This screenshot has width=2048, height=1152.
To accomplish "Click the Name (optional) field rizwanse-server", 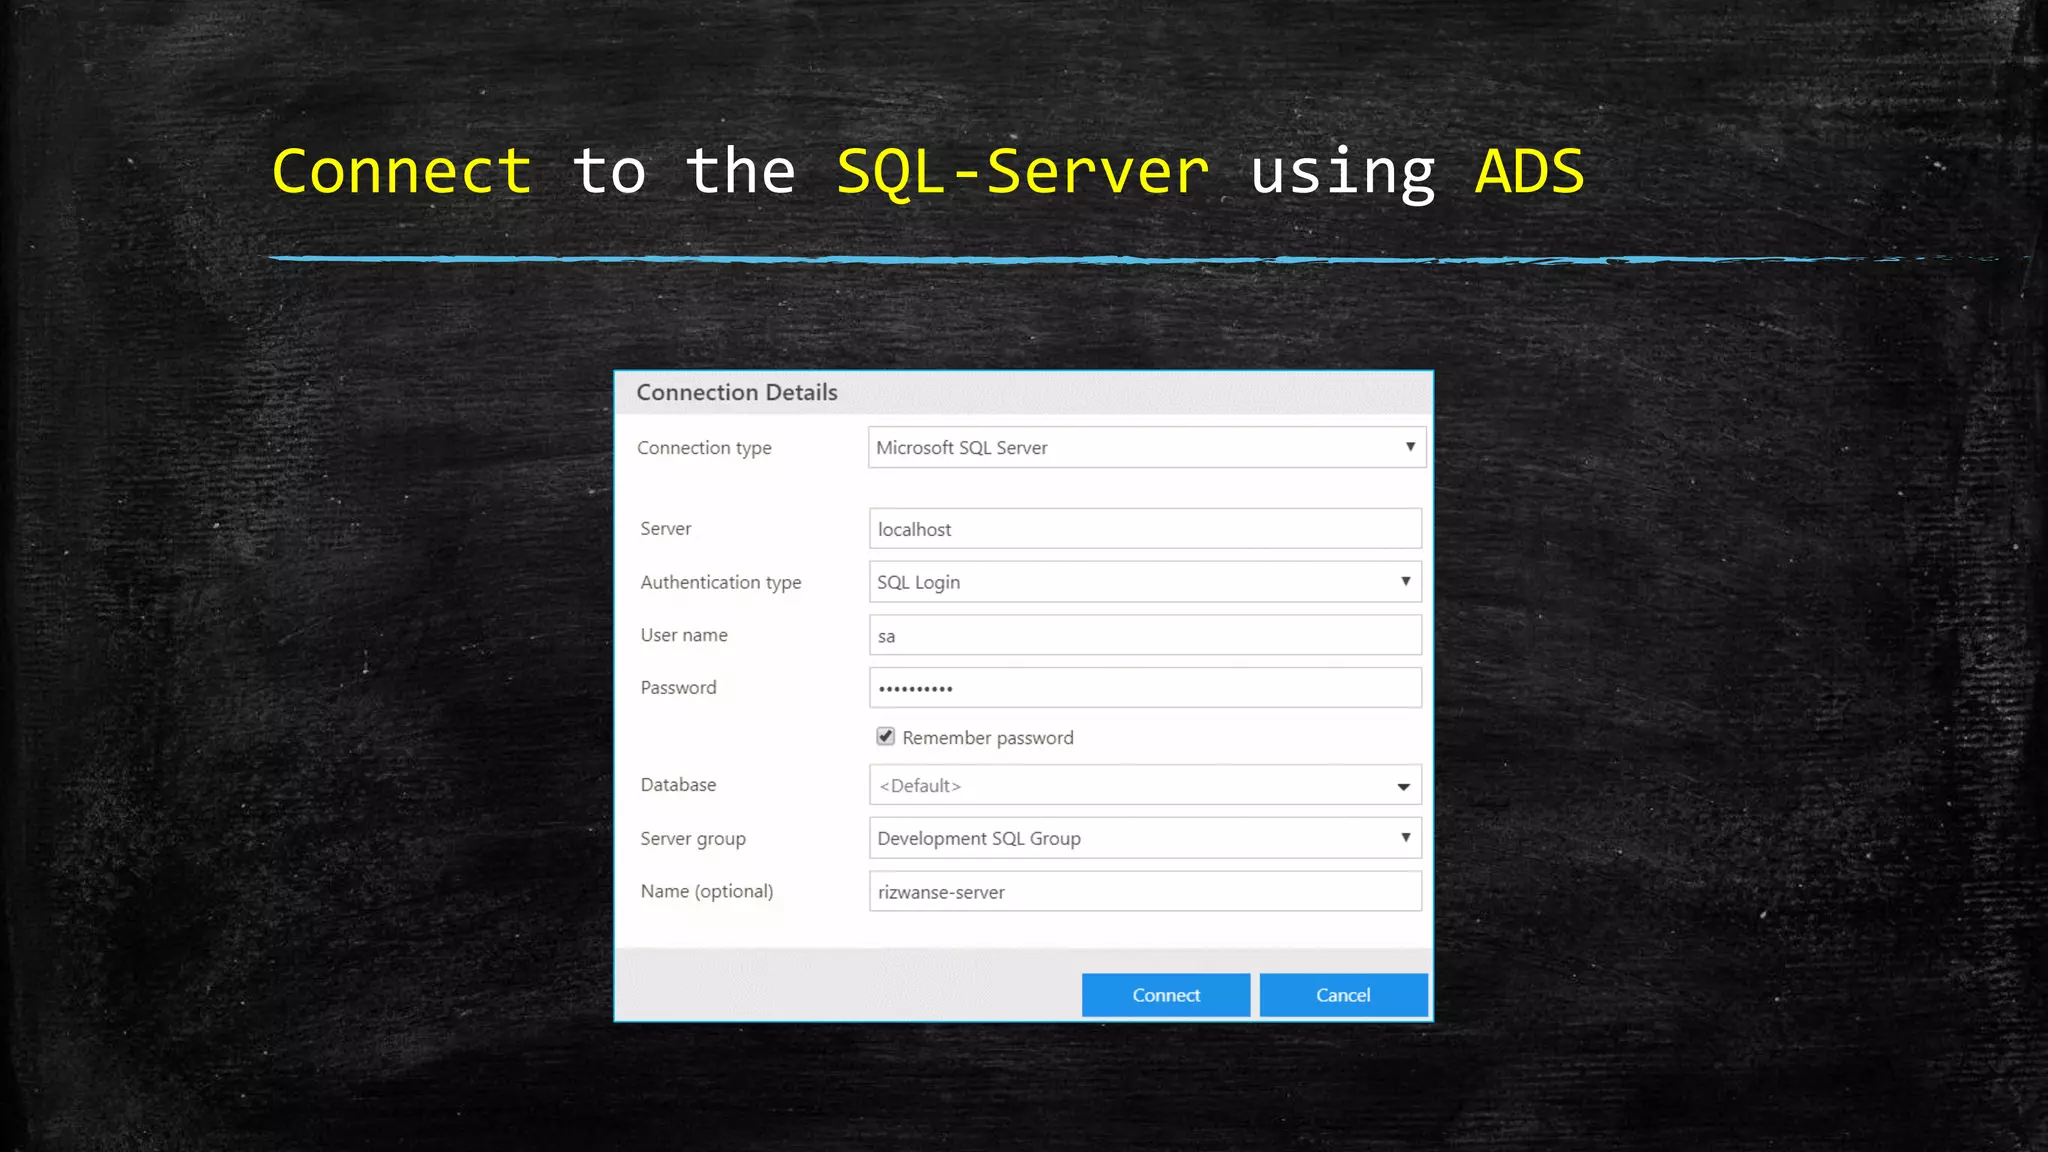I will coord(1145,891).
